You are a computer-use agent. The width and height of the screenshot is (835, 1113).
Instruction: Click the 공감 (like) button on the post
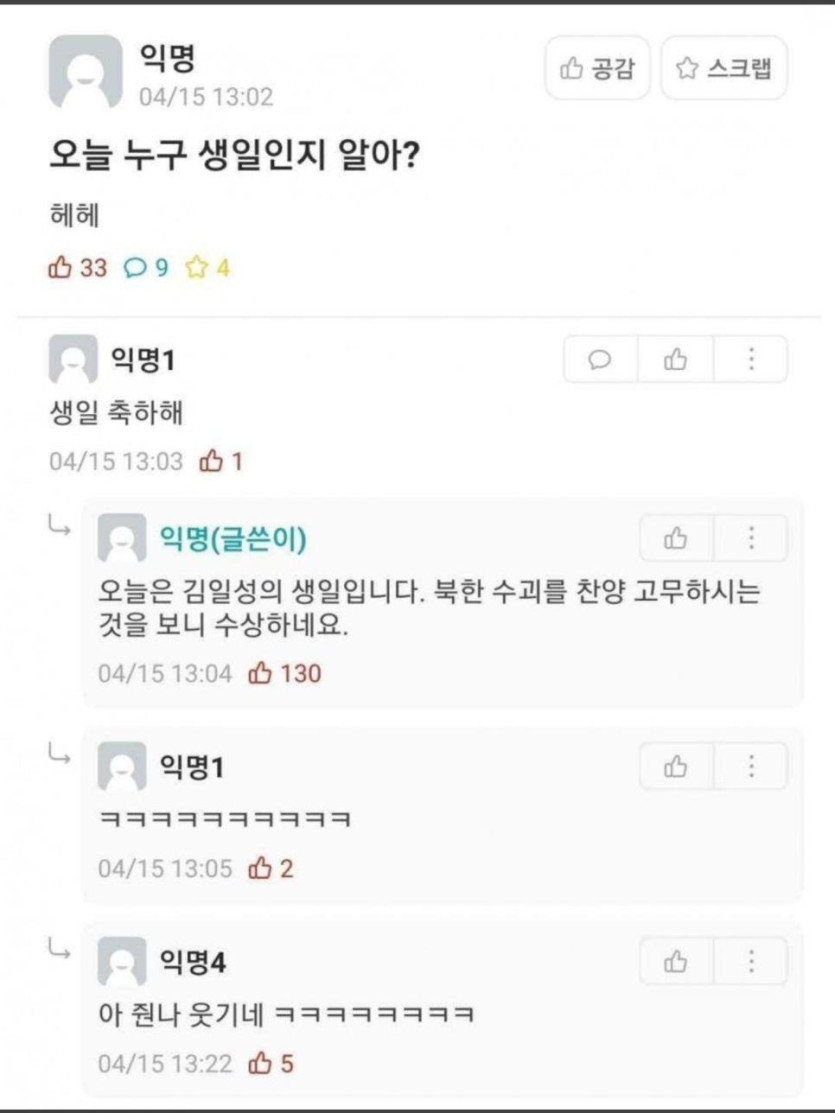click(x=597, y=68)
